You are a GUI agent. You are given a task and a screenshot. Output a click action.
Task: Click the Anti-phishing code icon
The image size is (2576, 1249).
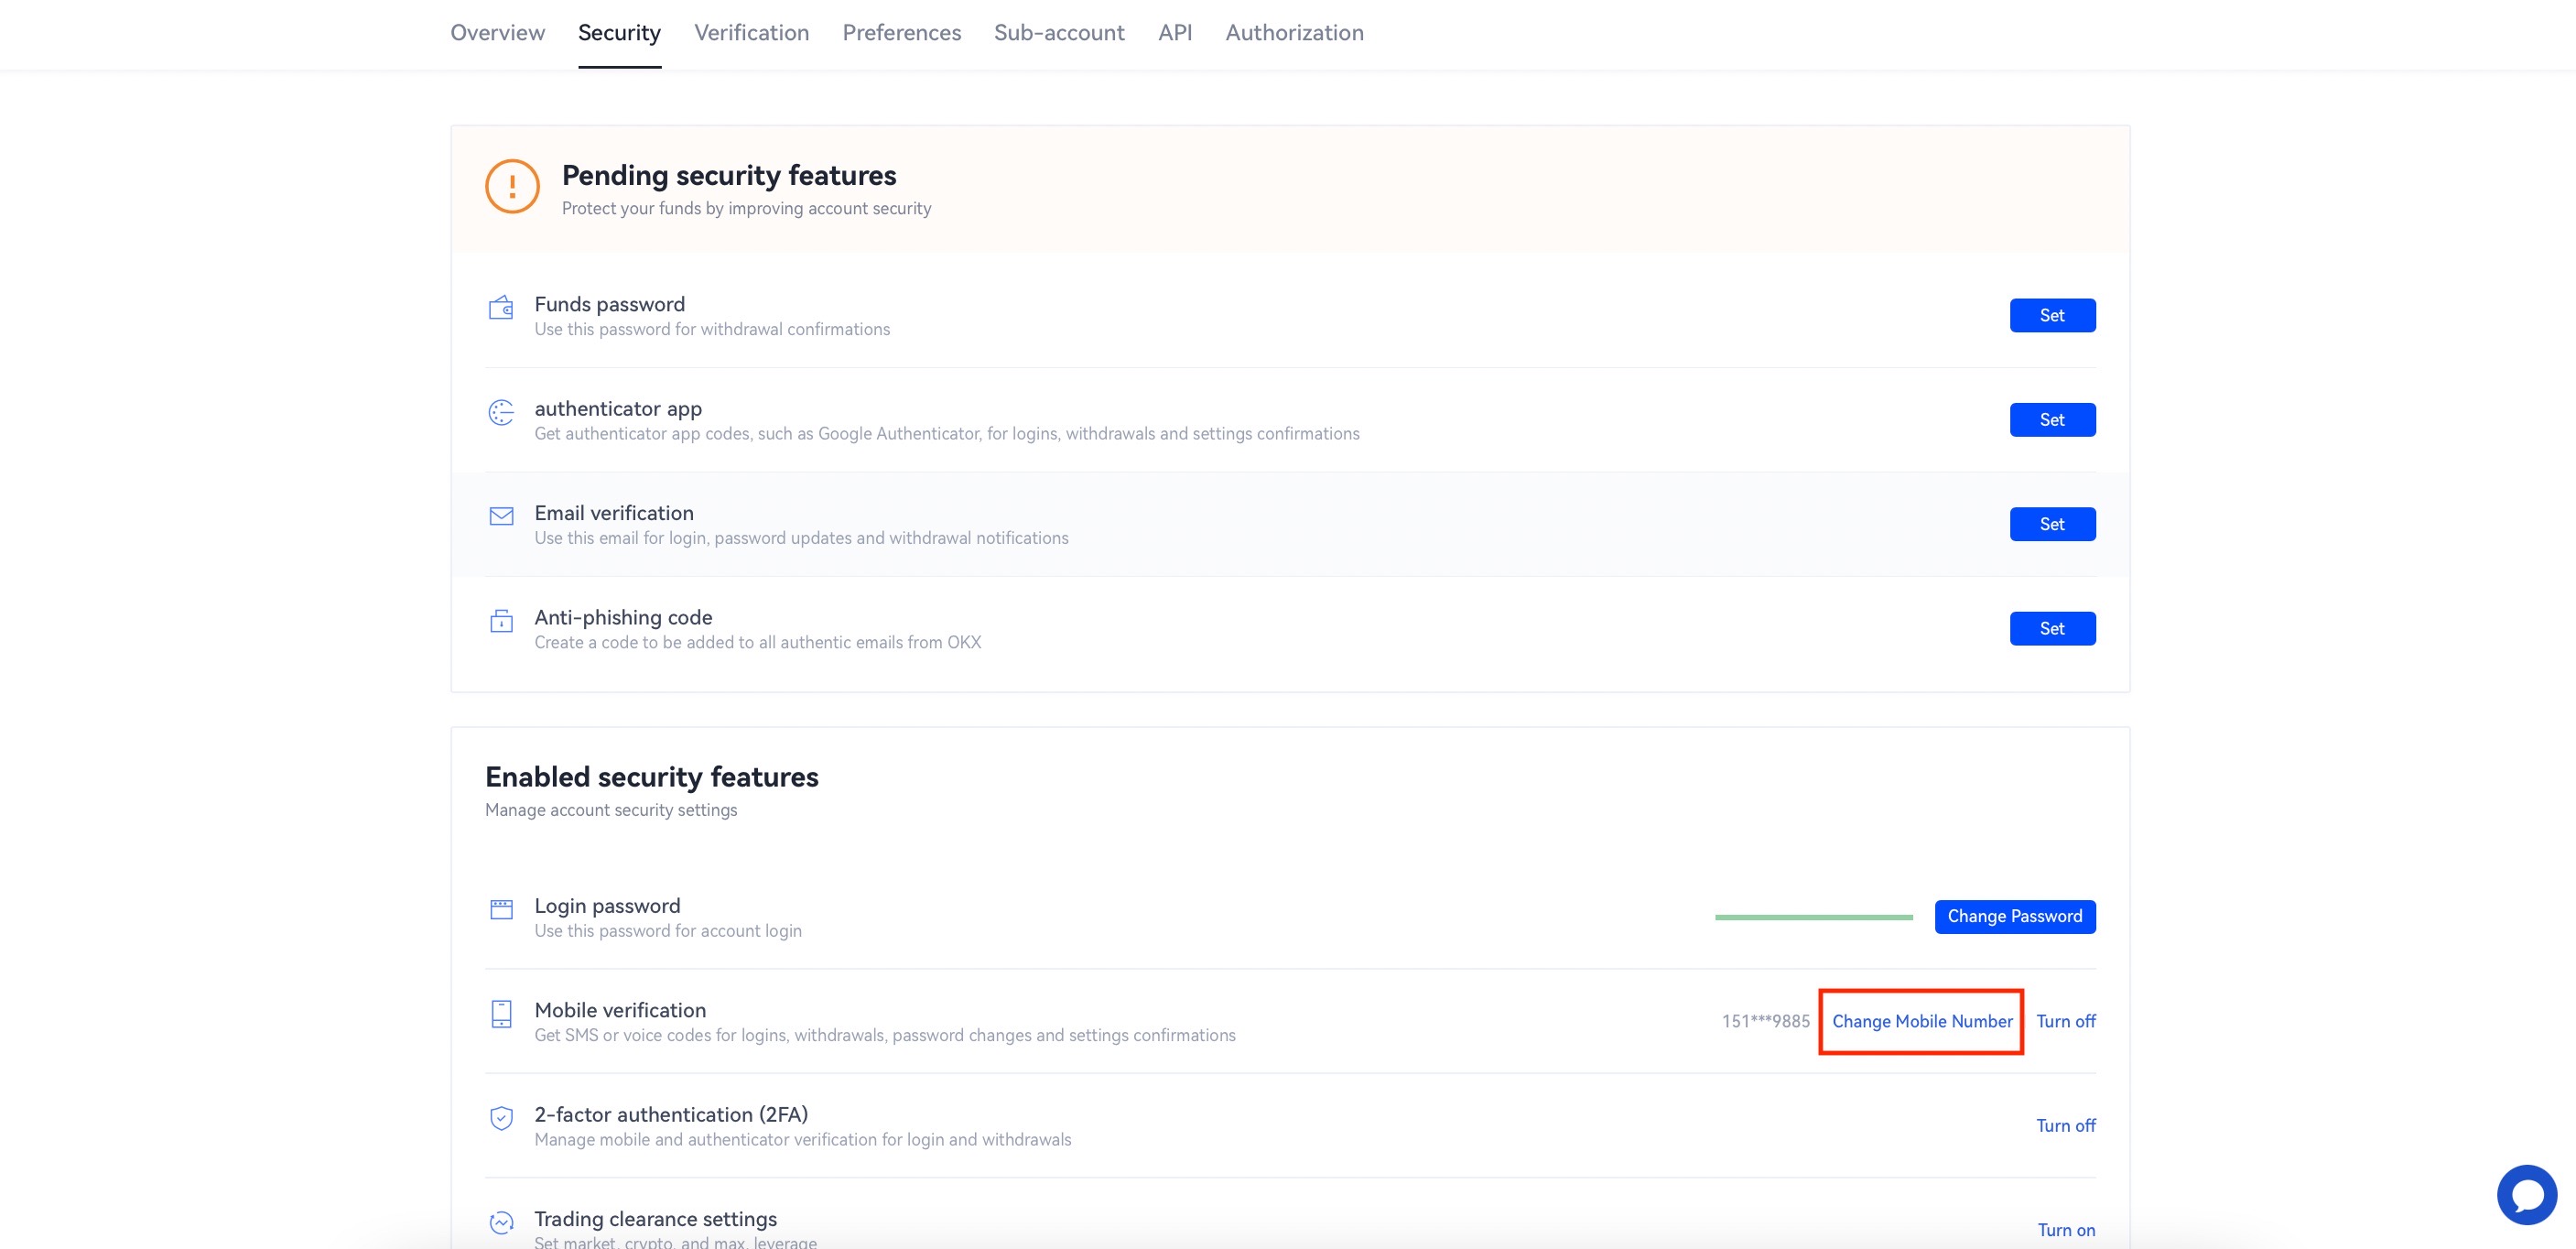[x=501, y=621]
